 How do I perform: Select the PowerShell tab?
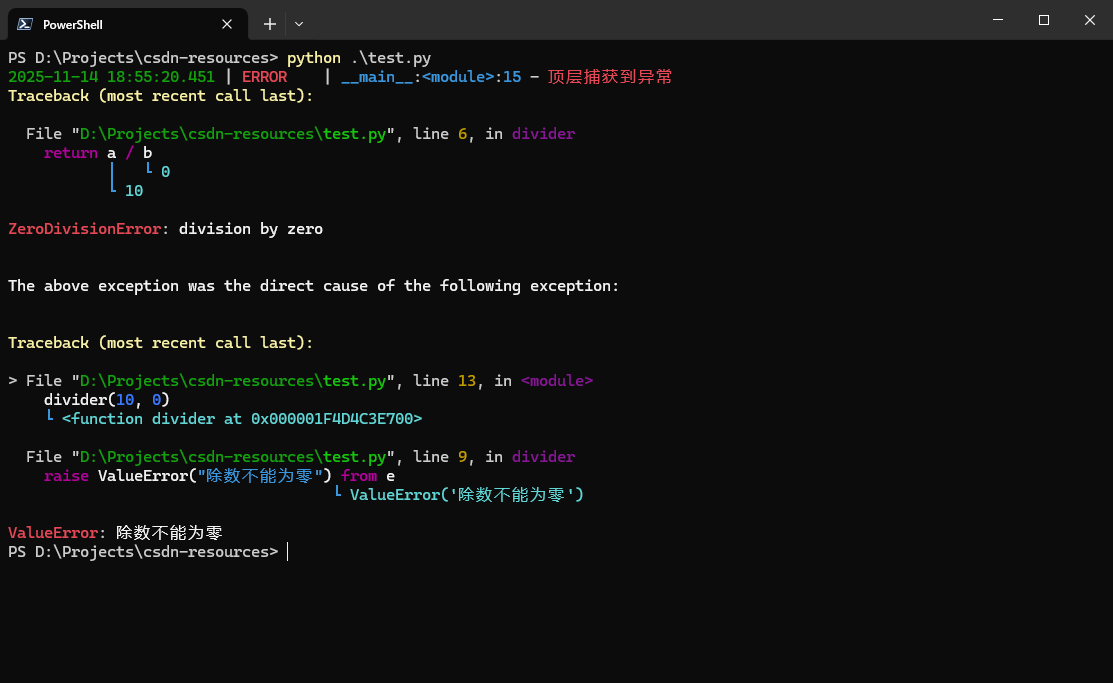[128, 24]
